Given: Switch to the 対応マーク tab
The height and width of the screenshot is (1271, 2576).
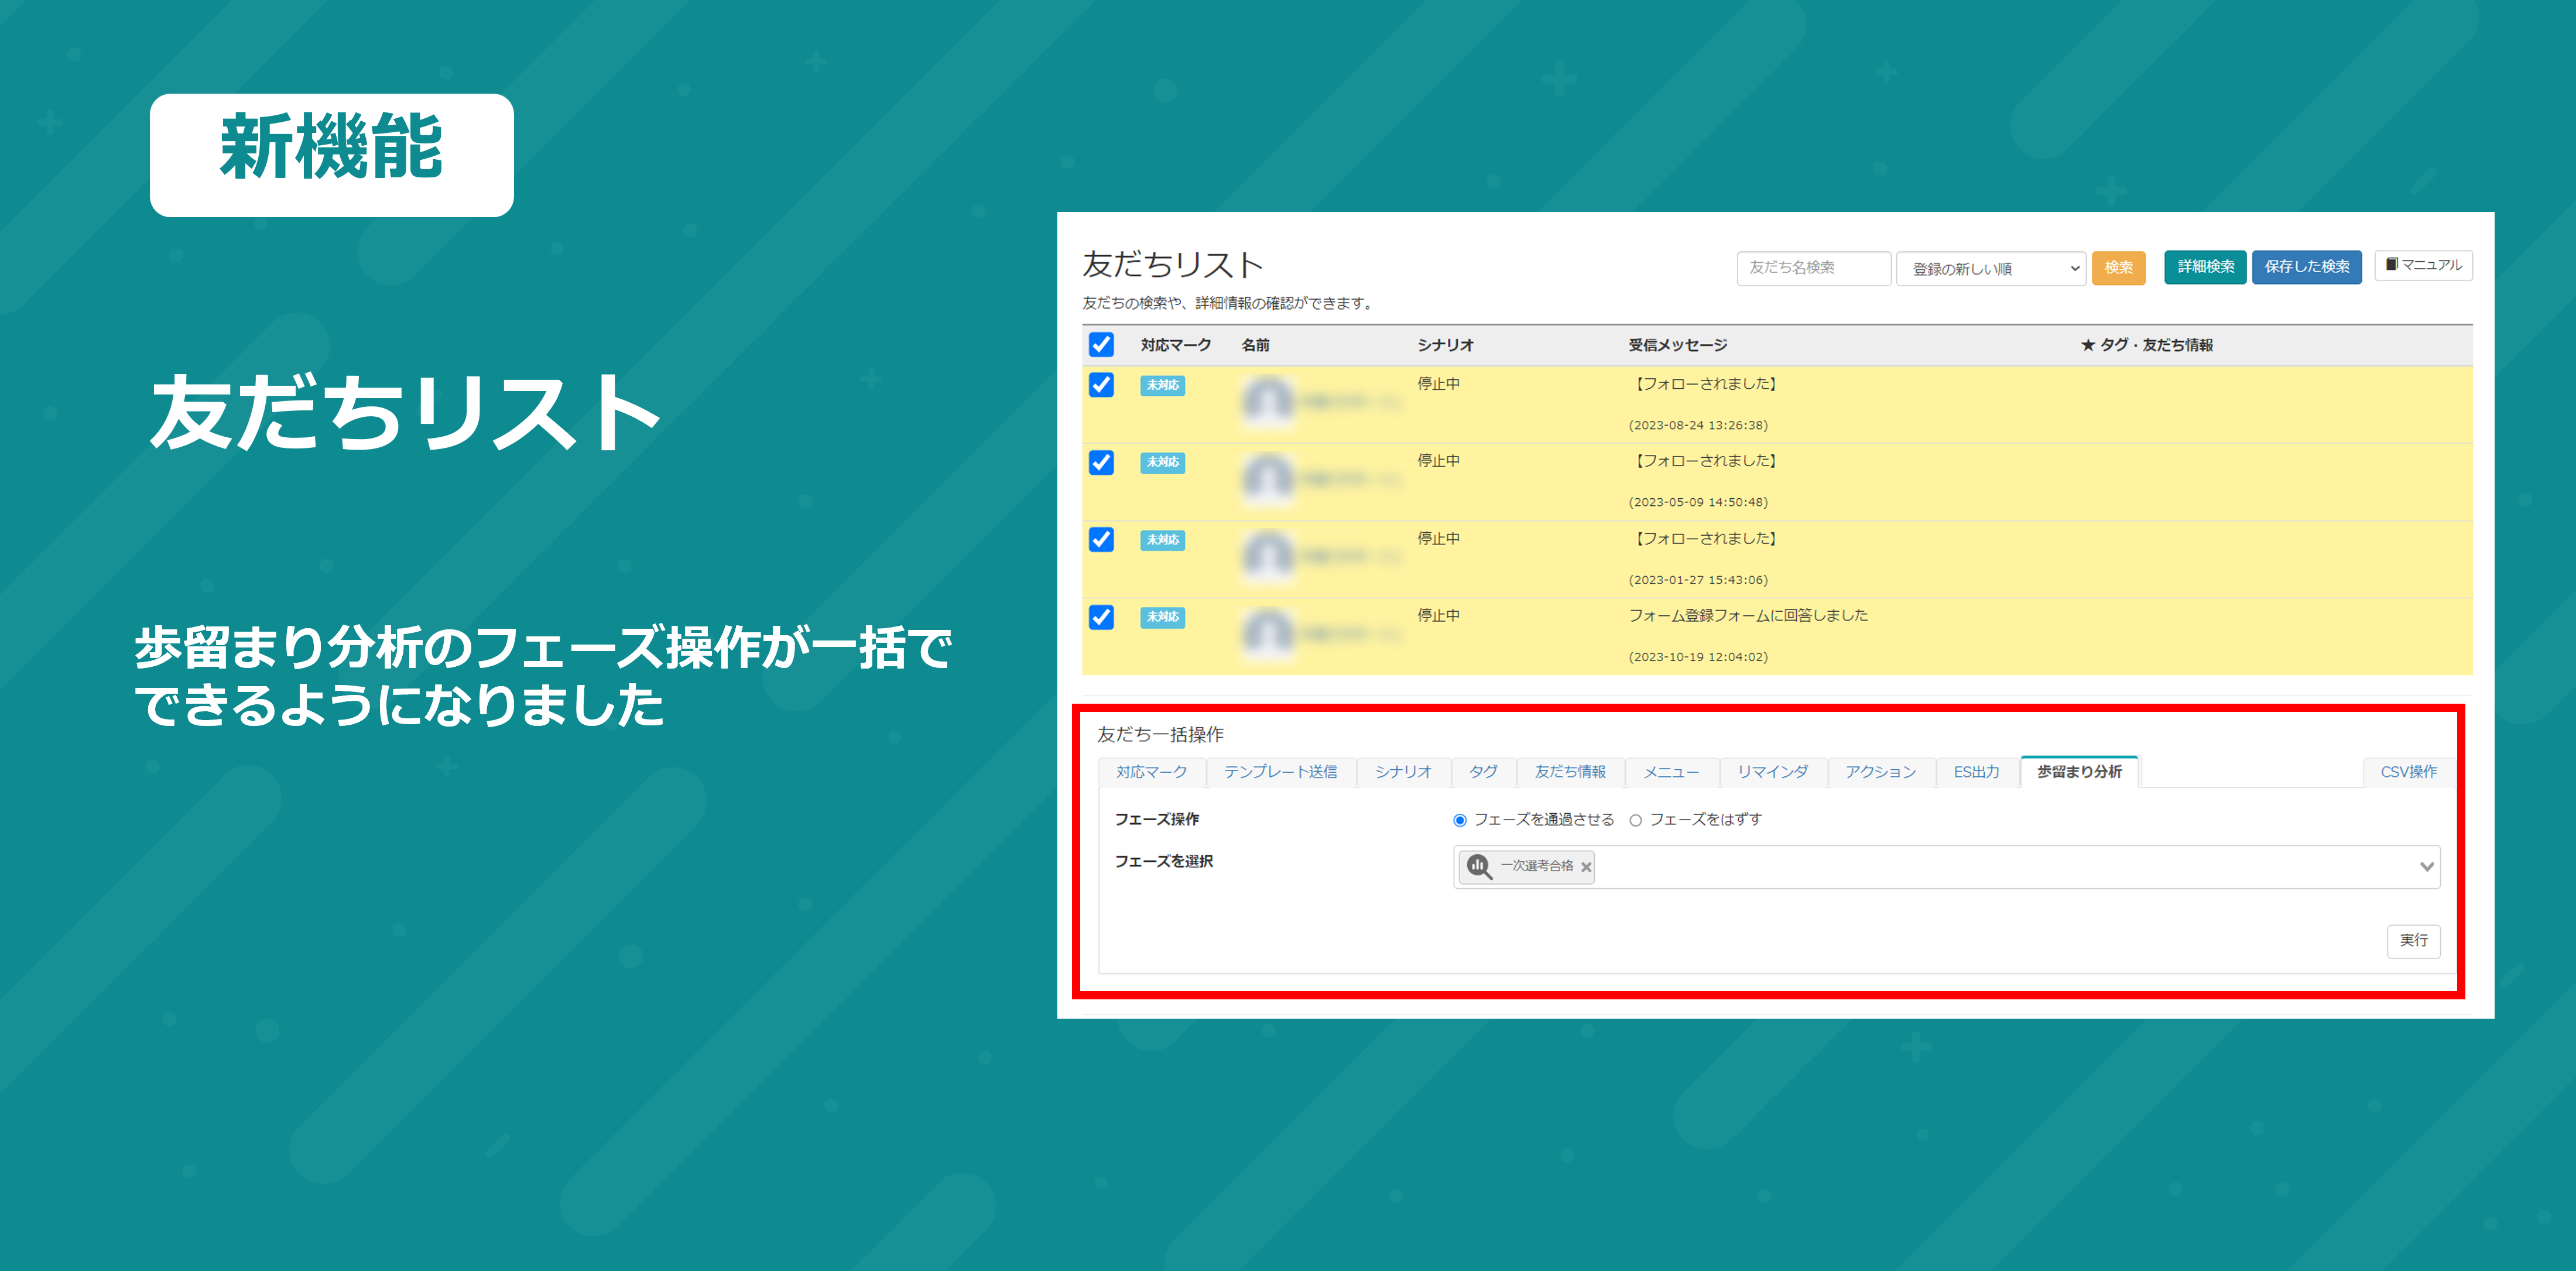Looking at the screenshot, I should tap(1152, 772).
